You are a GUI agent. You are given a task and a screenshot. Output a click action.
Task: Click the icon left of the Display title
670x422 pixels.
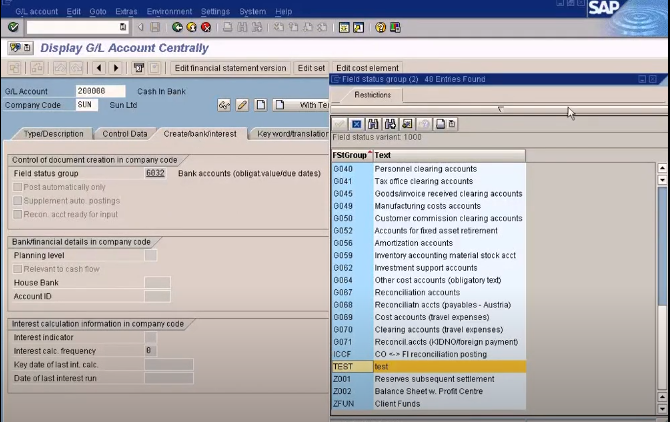click(x=15, y=47)
